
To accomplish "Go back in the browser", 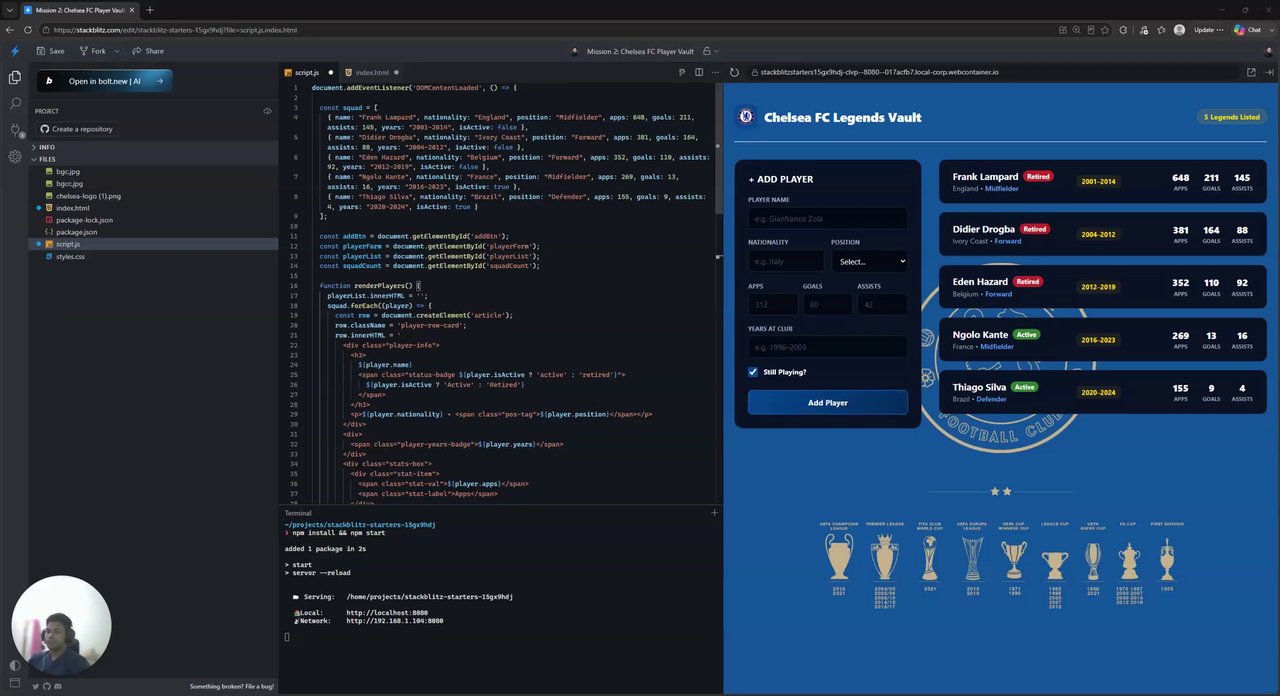I will tap(11, 30).
